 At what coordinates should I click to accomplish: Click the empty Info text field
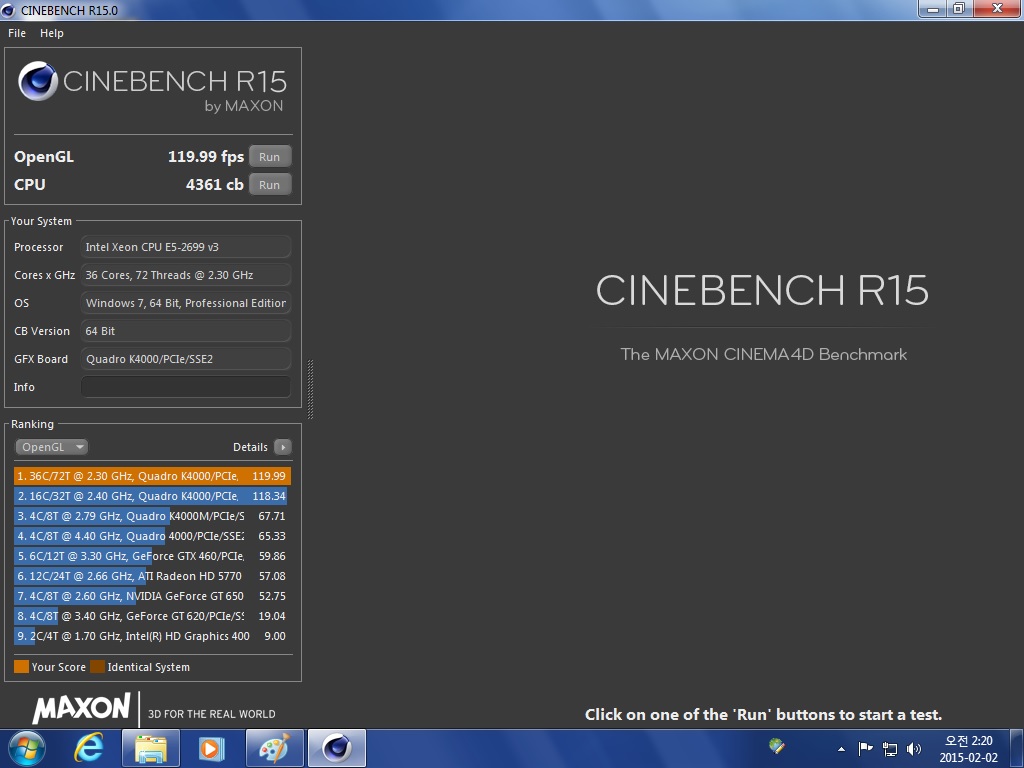(x=185, y=387)
